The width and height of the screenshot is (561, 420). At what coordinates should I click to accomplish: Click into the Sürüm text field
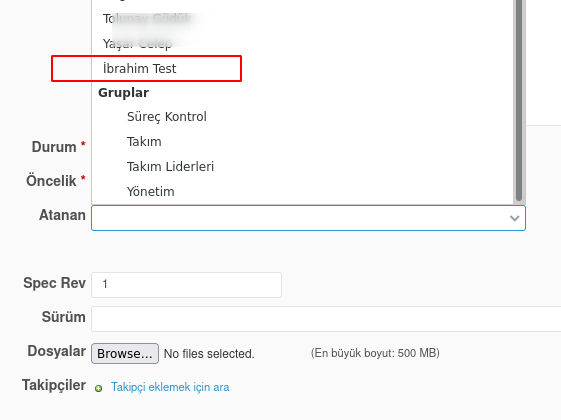click(x=326, y=319)
